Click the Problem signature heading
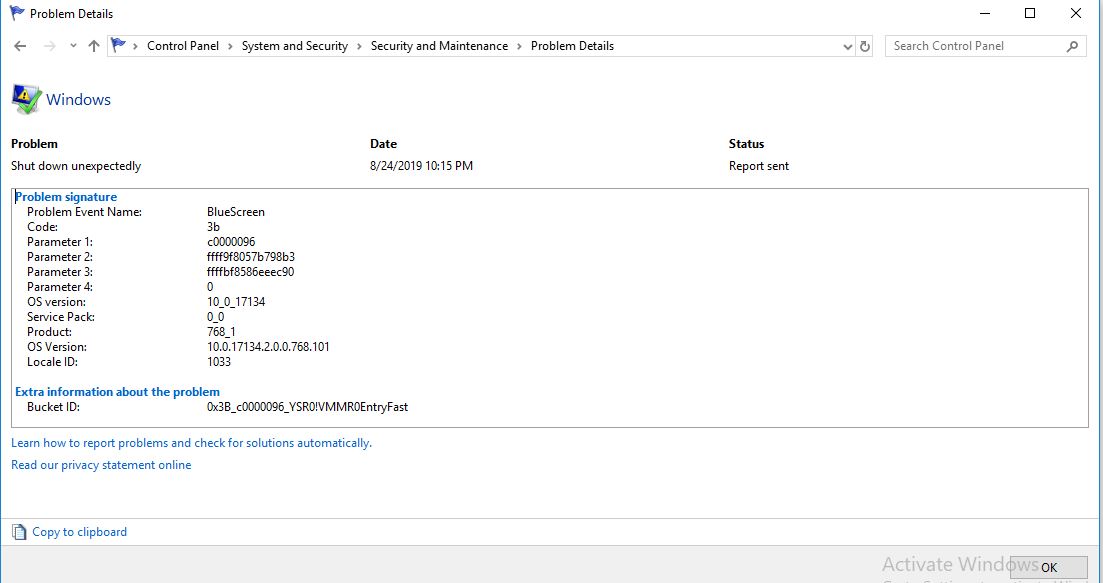The height and width of the screenshot is (583, 1103). point(66,197)
